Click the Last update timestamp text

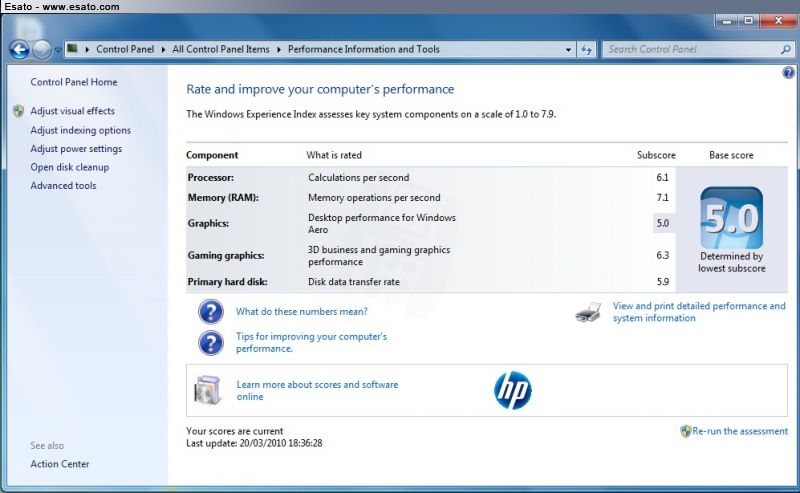(x=254, y=443)
